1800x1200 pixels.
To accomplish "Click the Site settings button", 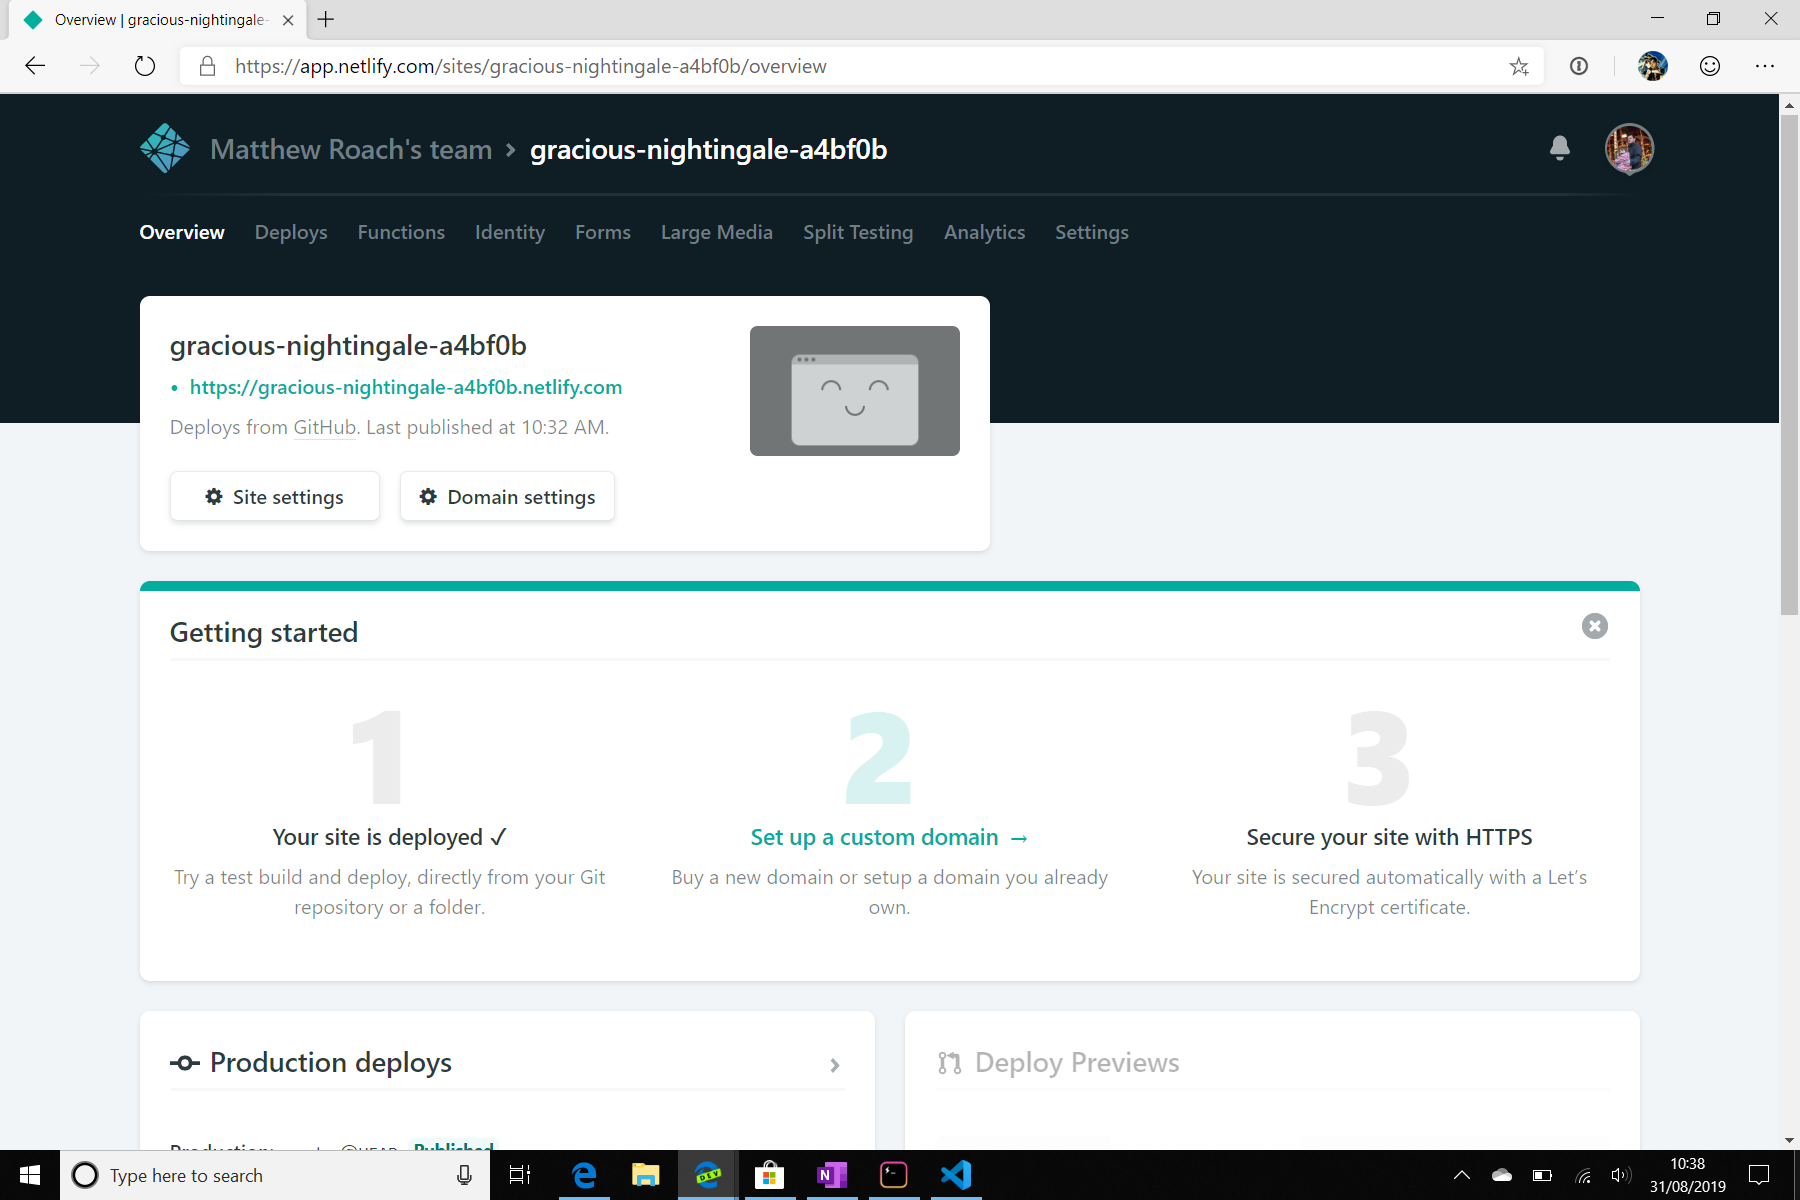I will tap(275, 497).
